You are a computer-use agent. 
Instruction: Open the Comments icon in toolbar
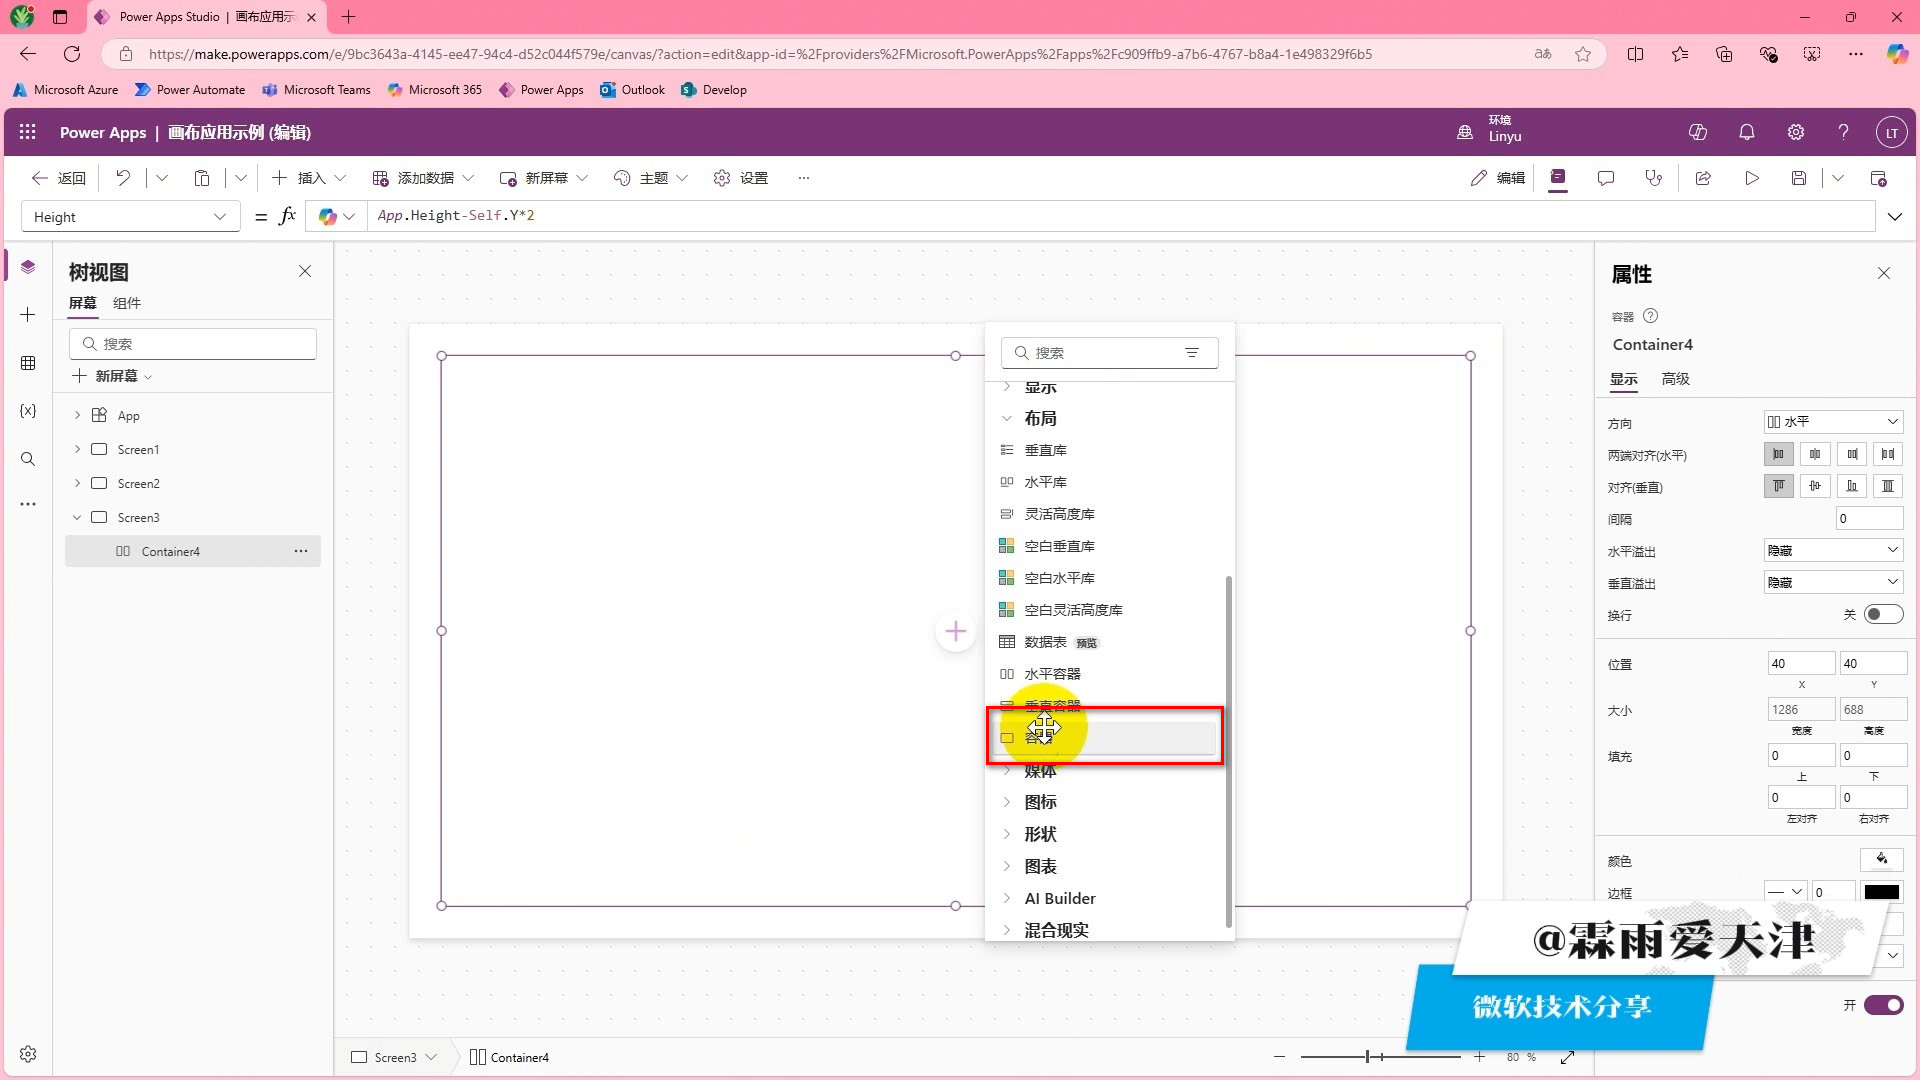click(1606, 178)
